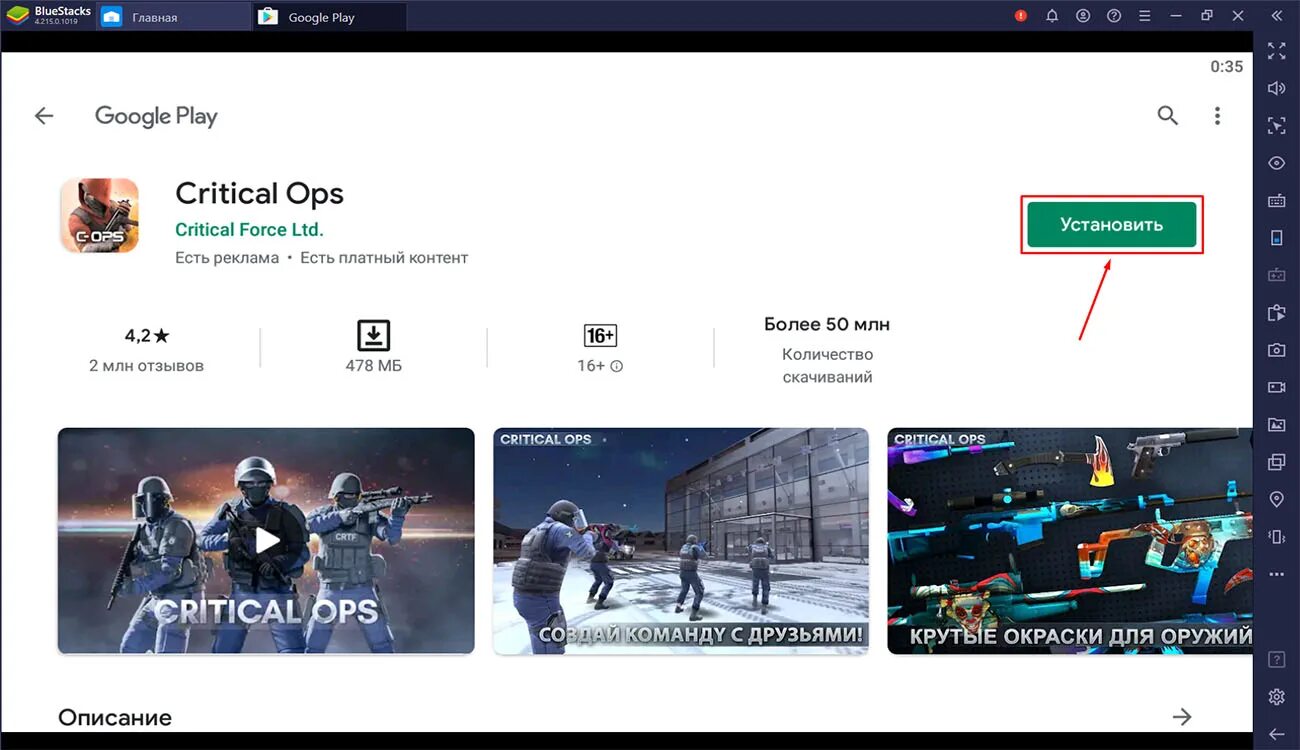Viewport: 1300px width, 750px height.
Task: Click the gamepad icon in sidebar
Action: pyautogui.click(x=1276, y=275)
